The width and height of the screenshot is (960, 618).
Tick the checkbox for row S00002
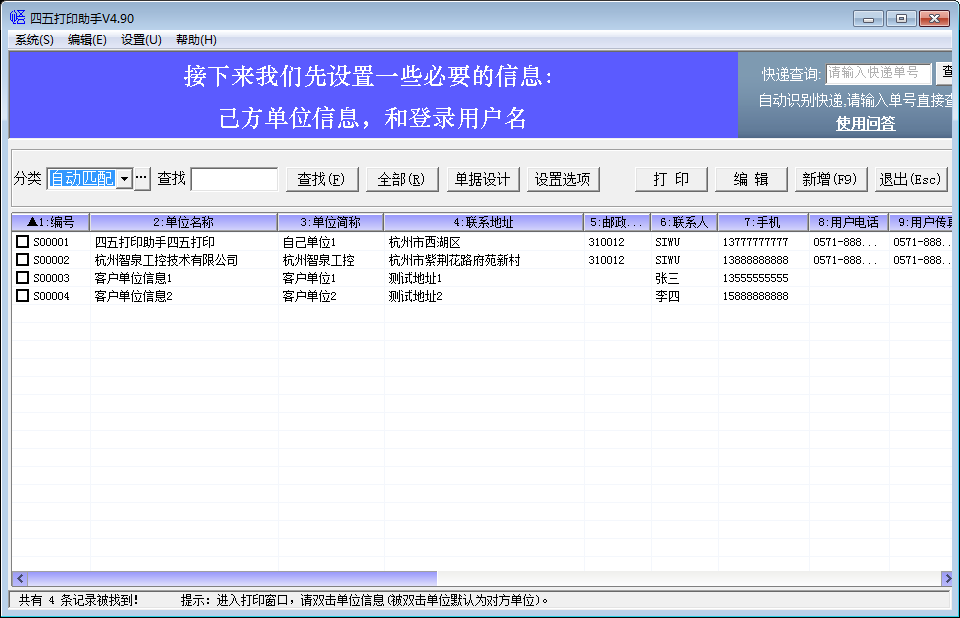(x=22, y=260)
